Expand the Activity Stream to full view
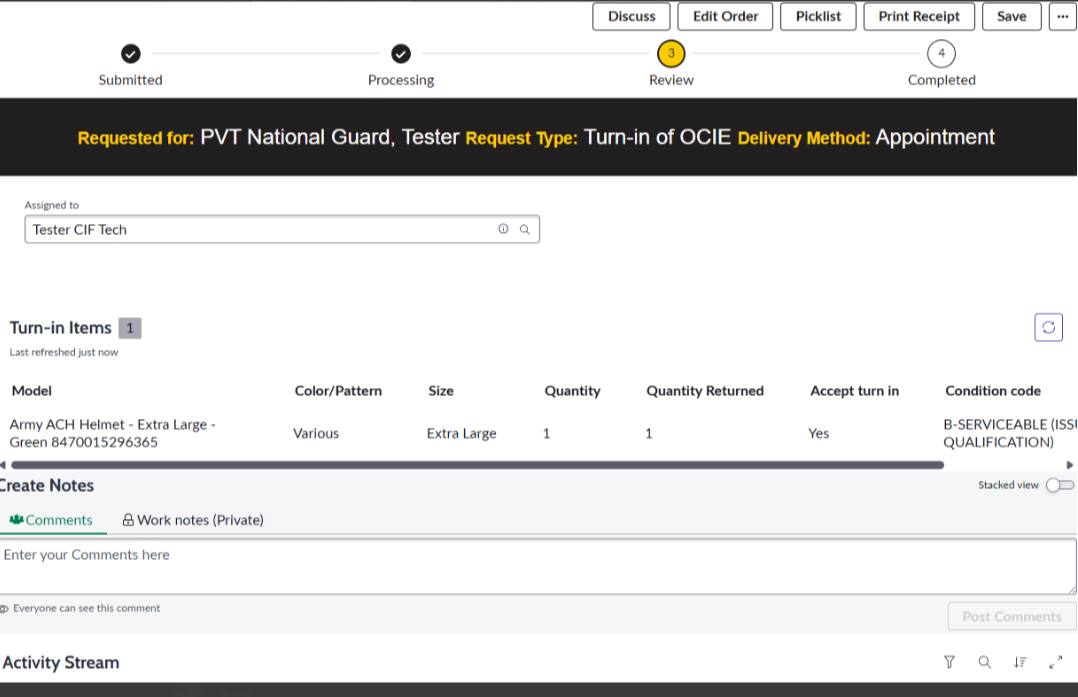This screenshot has width=1078, height=697. (x=1055, y=662)
